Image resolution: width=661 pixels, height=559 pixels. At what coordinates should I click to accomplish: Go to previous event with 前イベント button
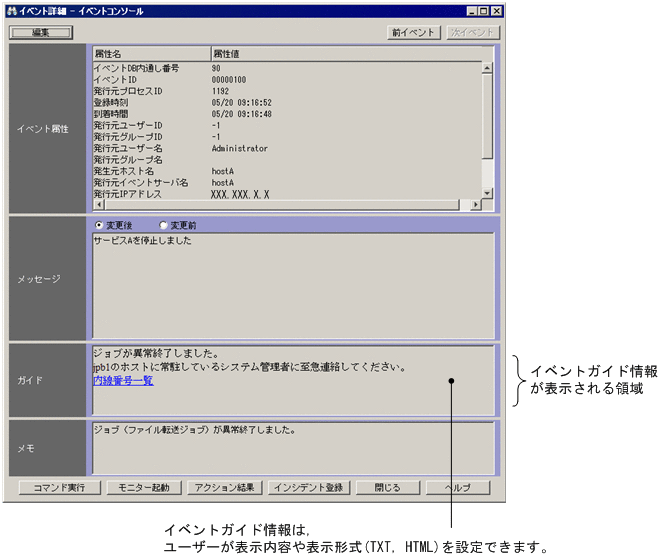click(x=414, y=32)
